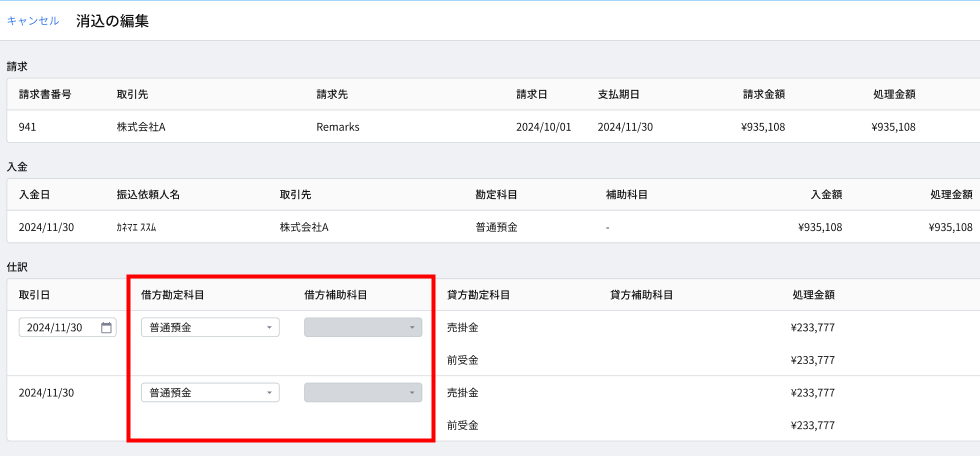Click the 勘定科目 column header in 入金
Image resolution: width=980 pixels, height=456 pixels.
click(x=496, y=194)
